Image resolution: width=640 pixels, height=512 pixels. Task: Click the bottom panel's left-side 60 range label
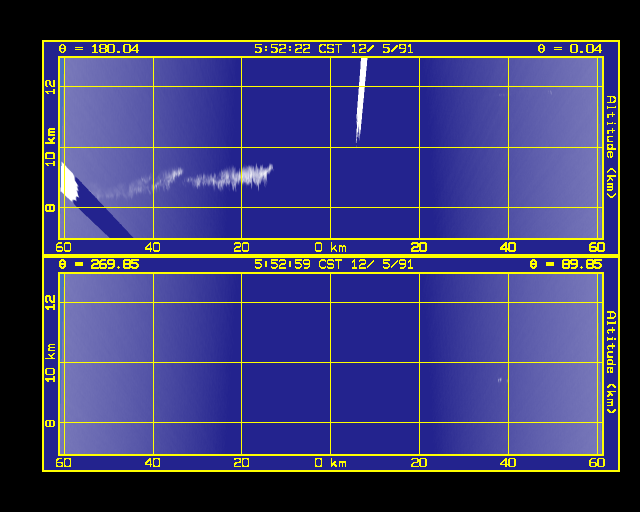63,463
